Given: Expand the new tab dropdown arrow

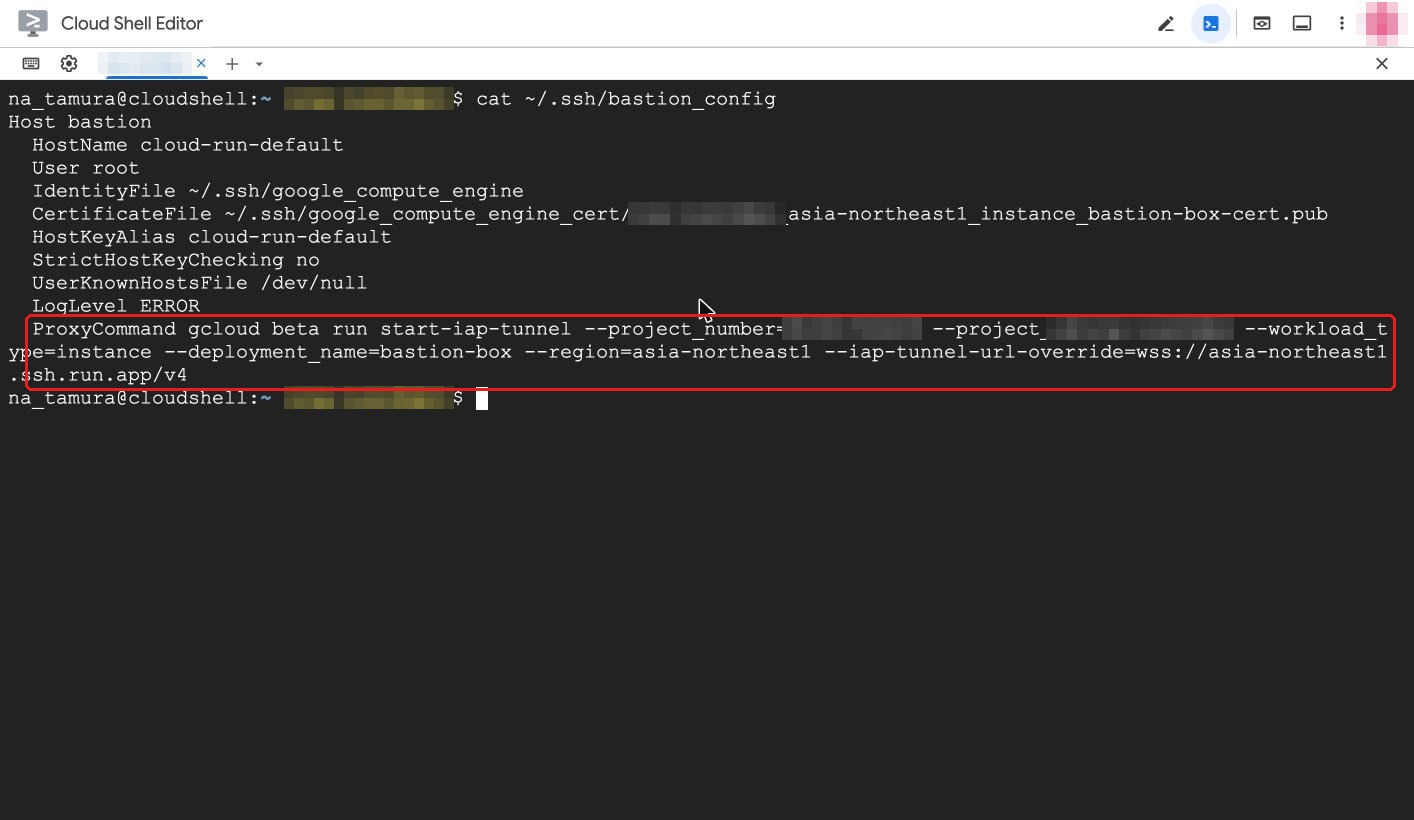Looking at the screenshot, I should pyautogui.click(x=259, y=64).
